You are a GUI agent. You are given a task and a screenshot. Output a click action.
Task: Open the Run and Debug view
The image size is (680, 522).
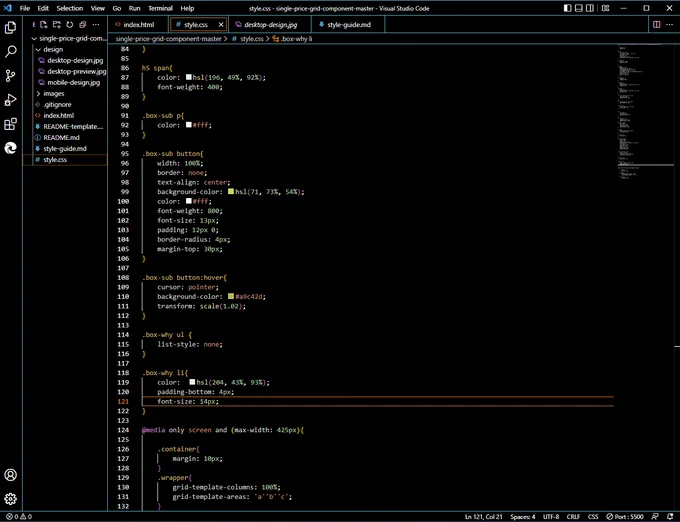pos(10,100)
